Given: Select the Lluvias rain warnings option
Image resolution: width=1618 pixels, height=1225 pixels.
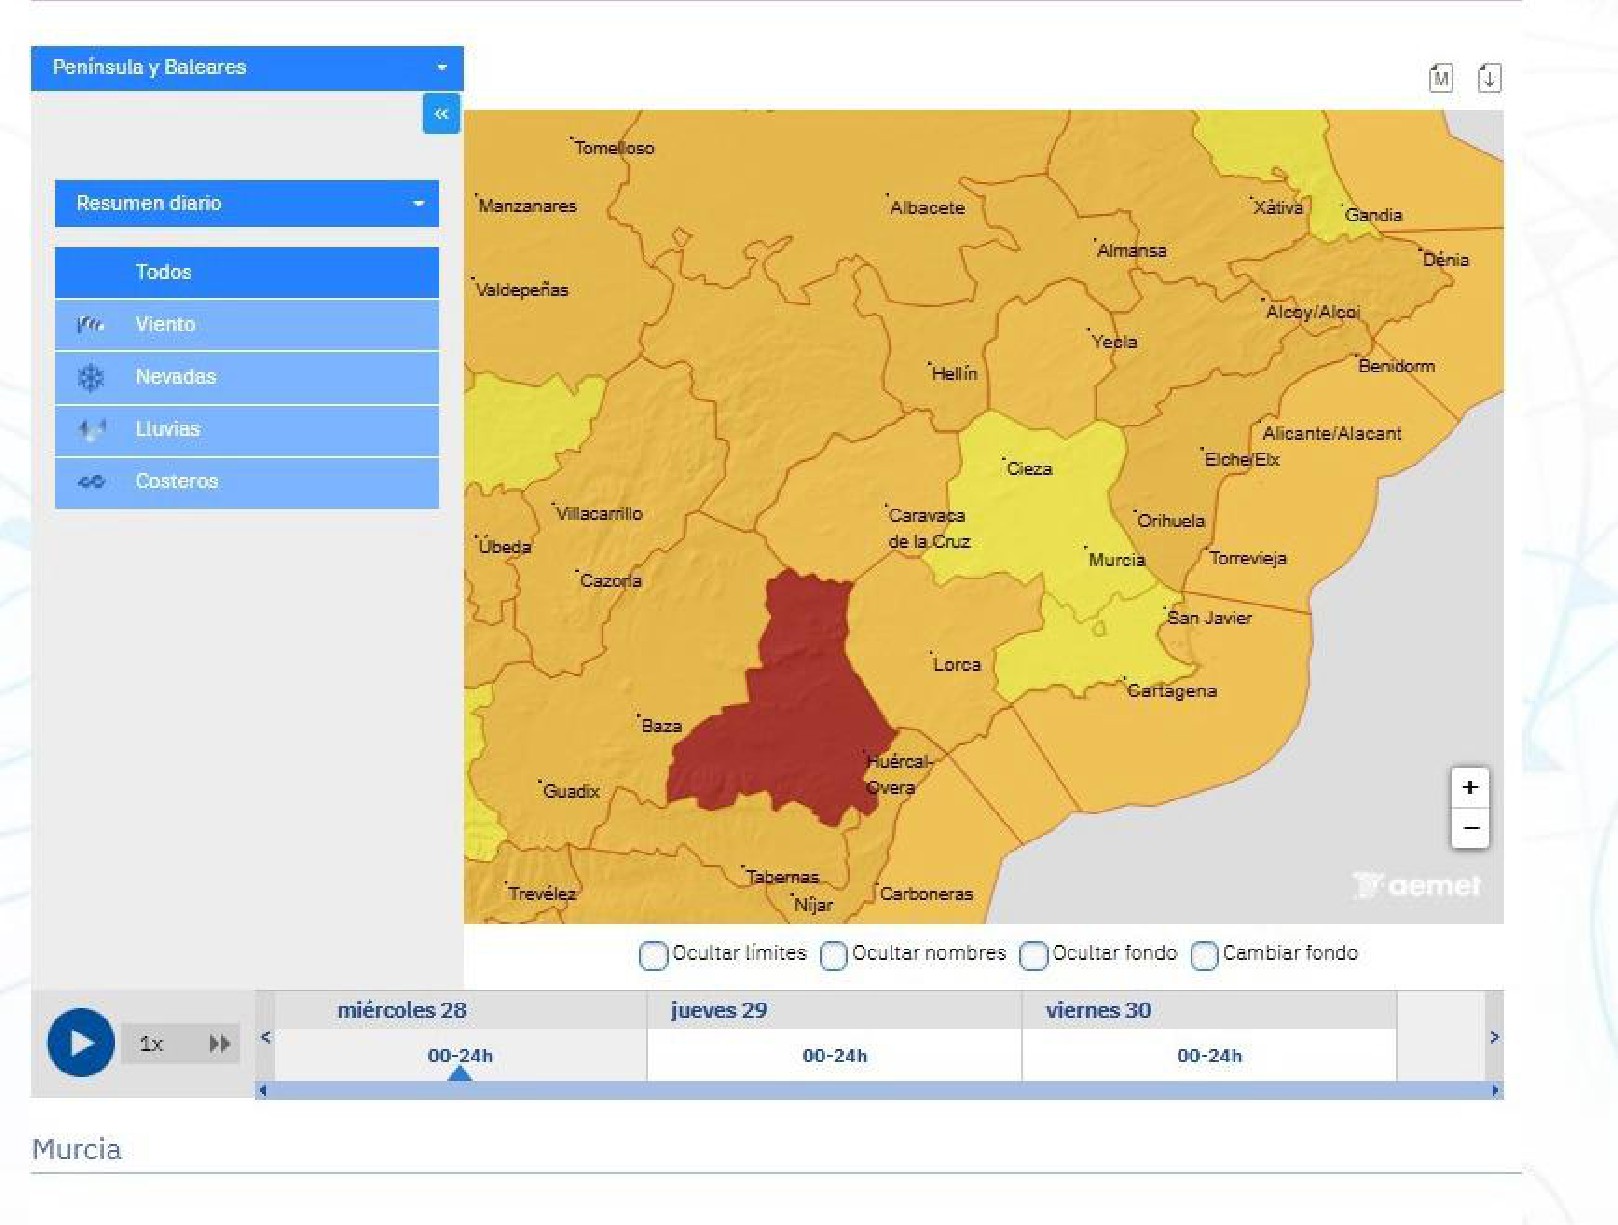Looking at the screenshot, I should point(246,429).
